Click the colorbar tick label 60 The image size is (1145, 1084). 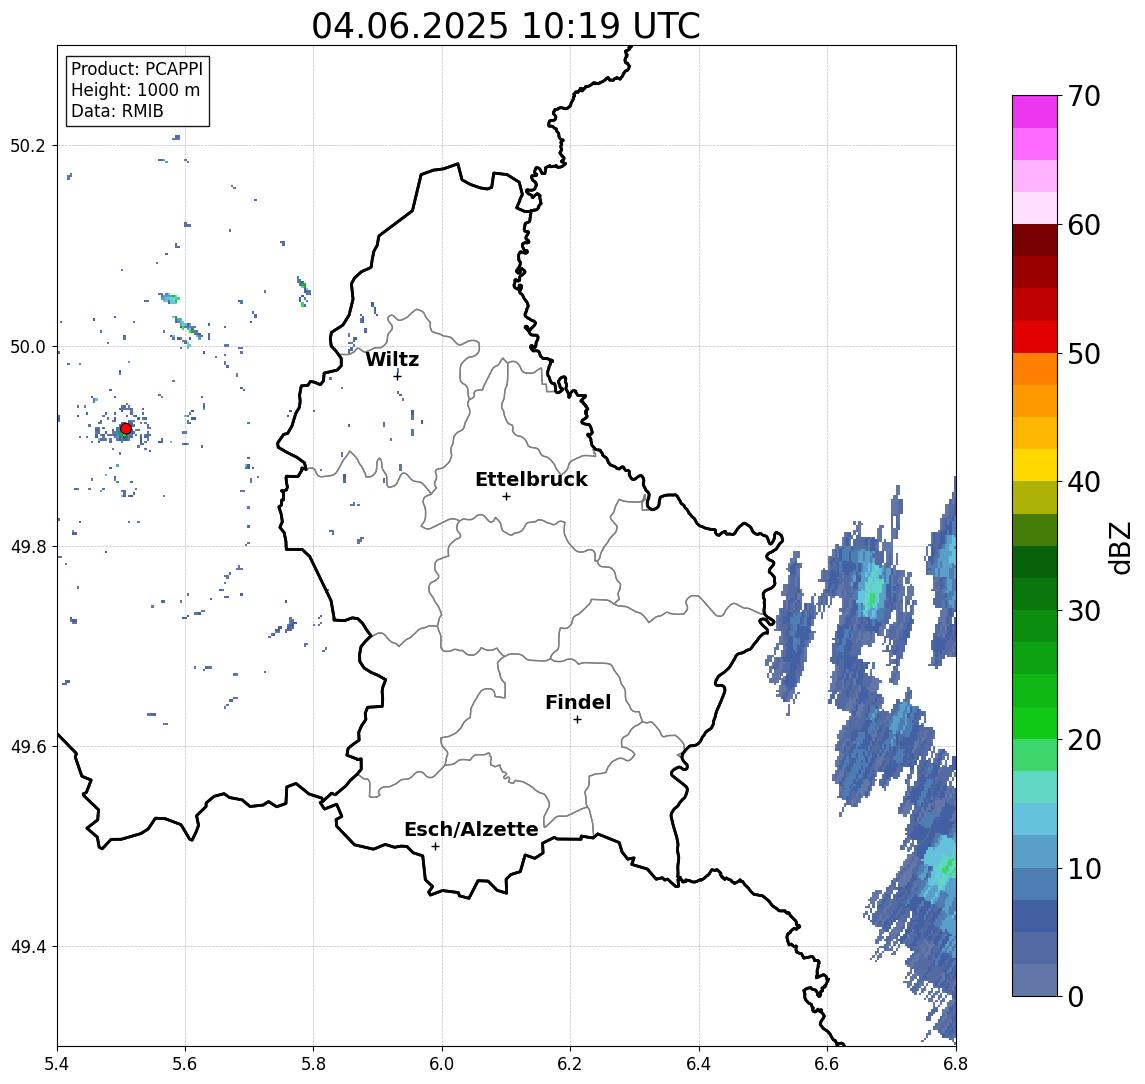tap(1084, 226)
